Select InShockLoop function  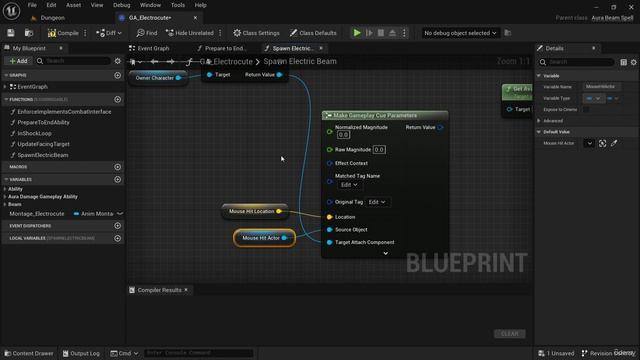[x=34, y=133]
